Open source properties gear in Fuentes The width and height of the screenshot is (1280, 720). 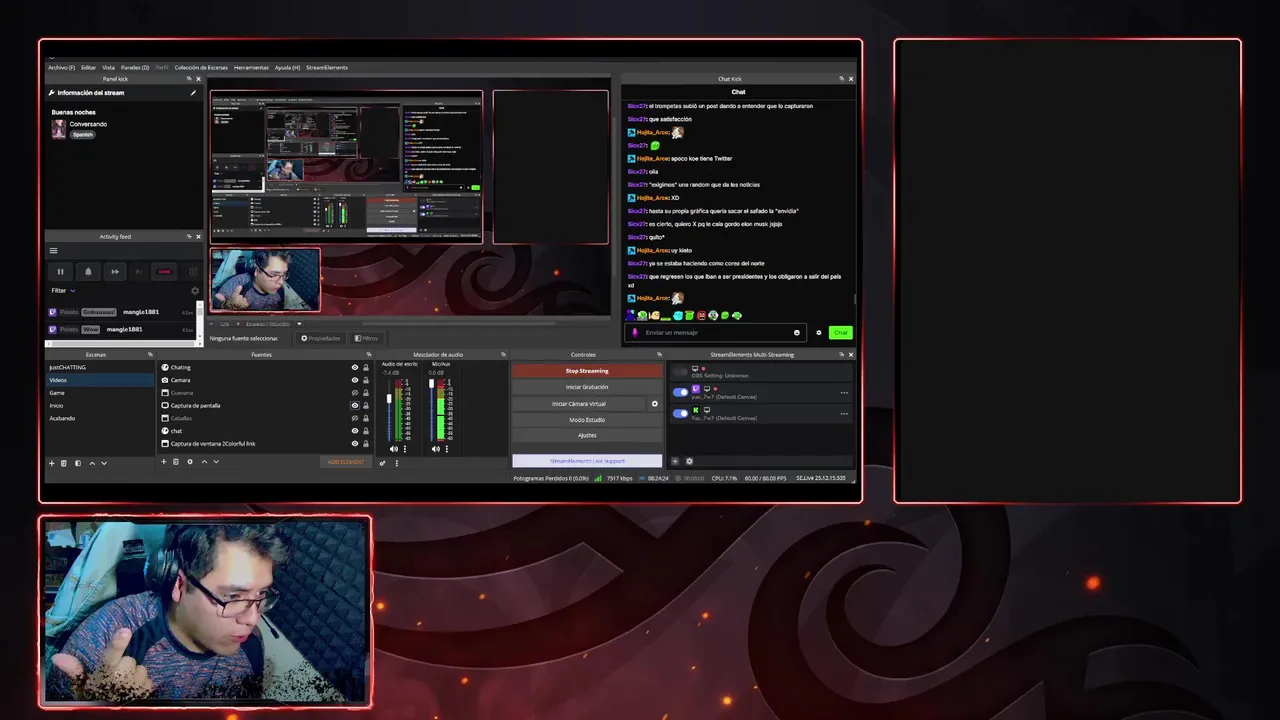(190, 462)
